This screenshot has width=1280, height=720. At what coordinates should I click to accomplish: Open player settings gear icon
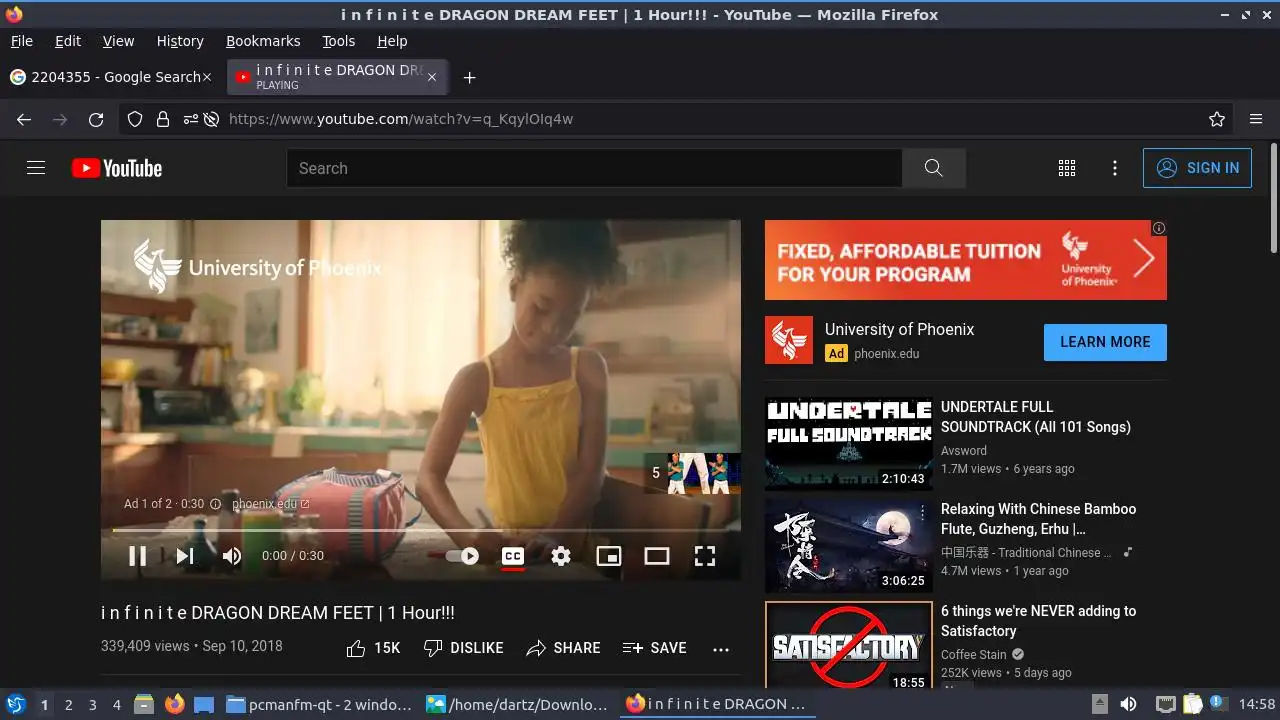pyautogui.click(x=561, y=556)
